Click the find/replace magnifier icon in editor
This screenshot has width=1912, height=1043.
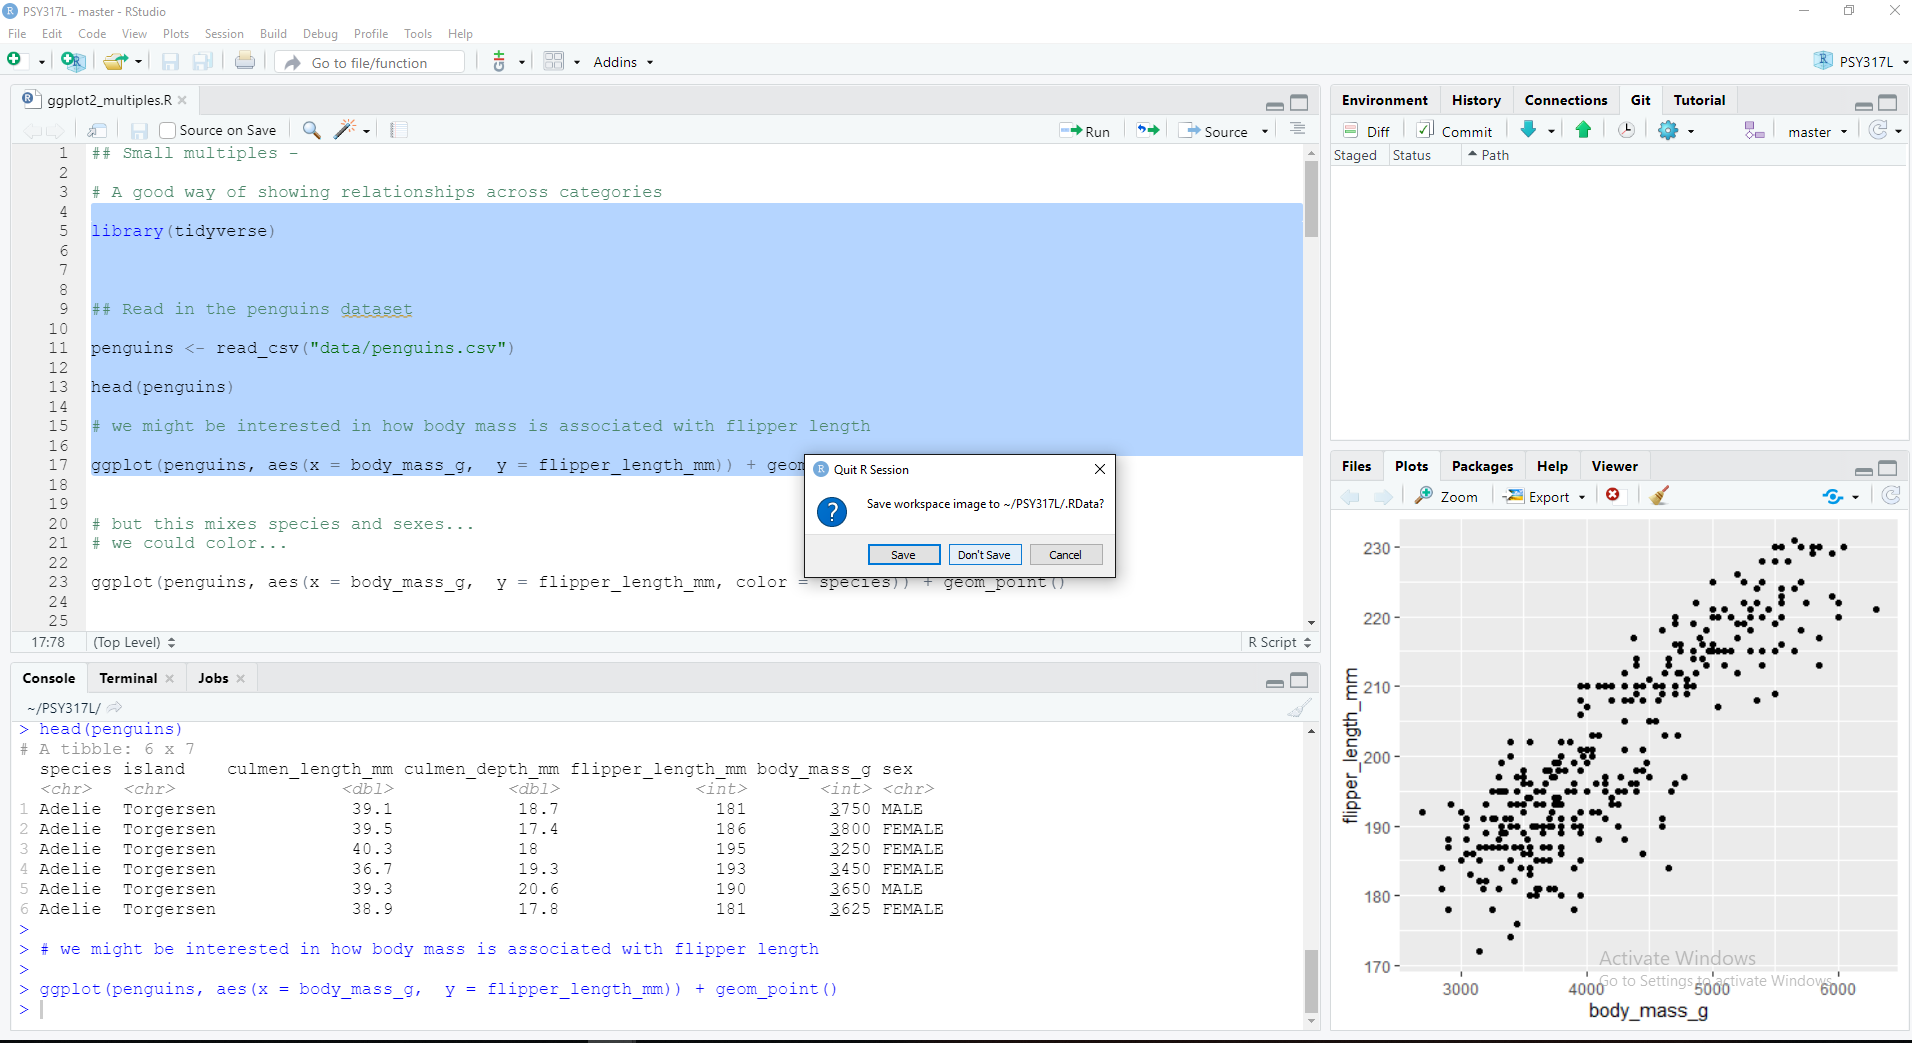(312, 130)
